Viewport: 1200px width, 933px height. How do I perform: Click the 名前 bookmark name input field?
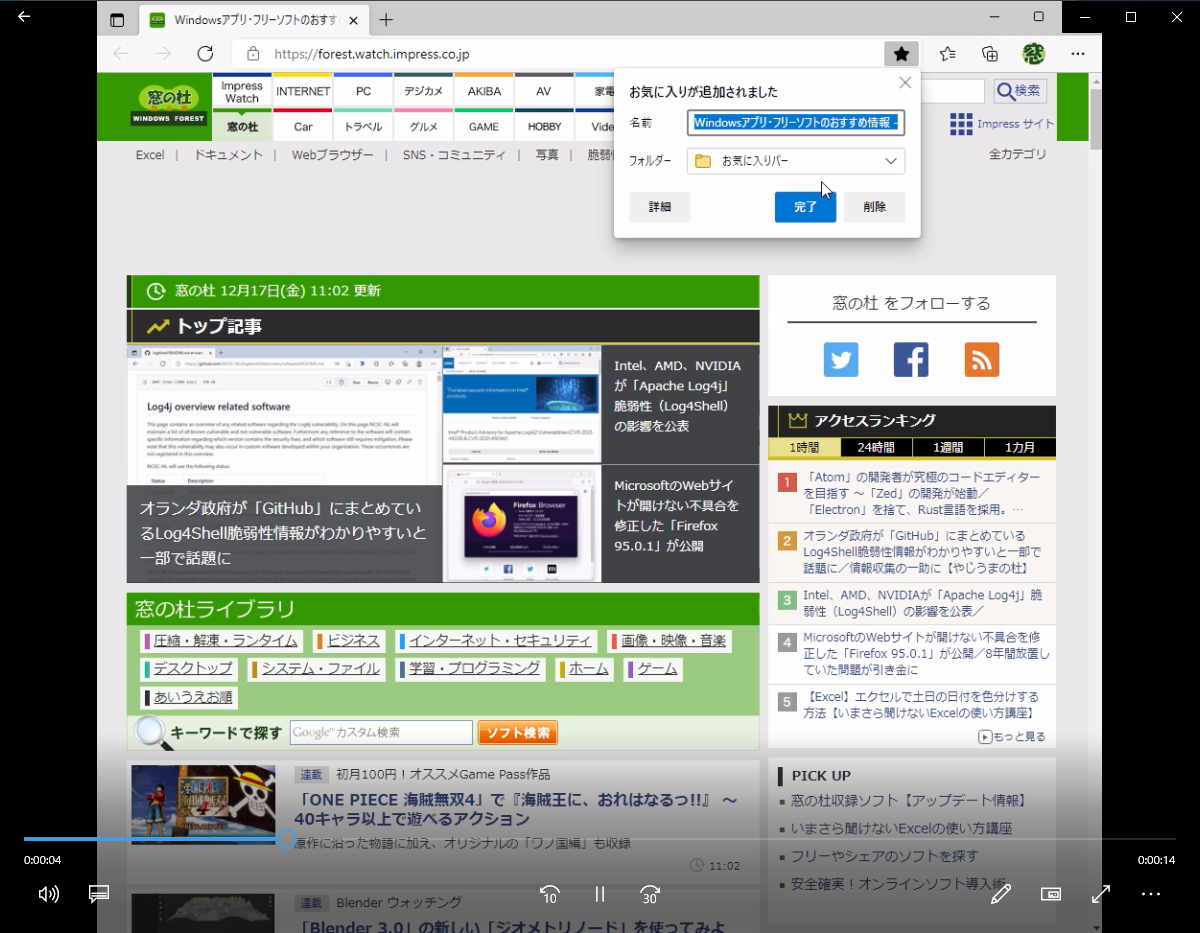(x=795, y=122)
